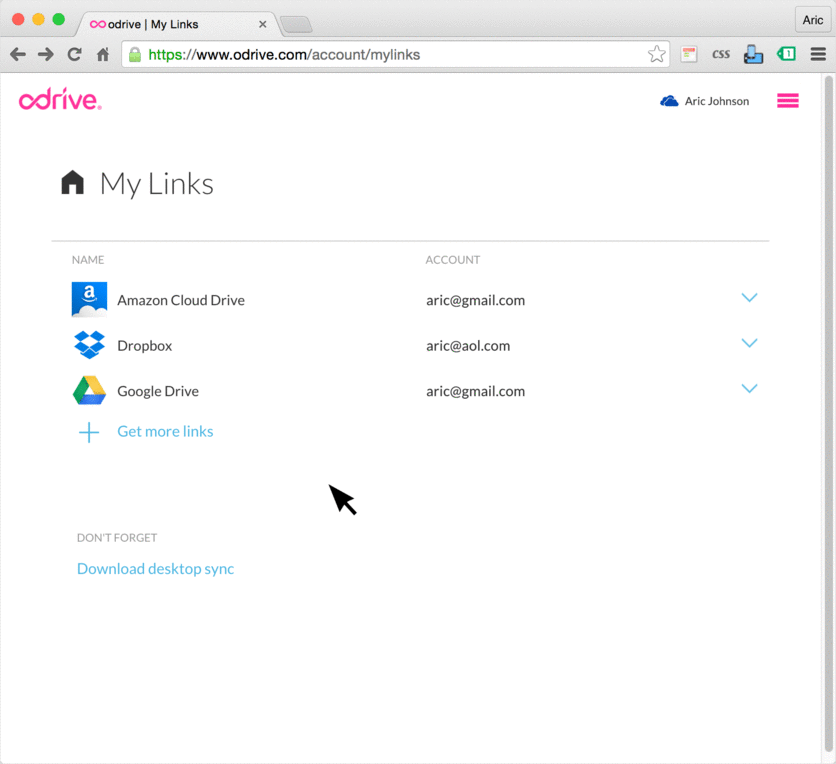Click the Aric profile button
Image resolution: width=836 pixels, height=764 pixels.
tap(813, 20)
